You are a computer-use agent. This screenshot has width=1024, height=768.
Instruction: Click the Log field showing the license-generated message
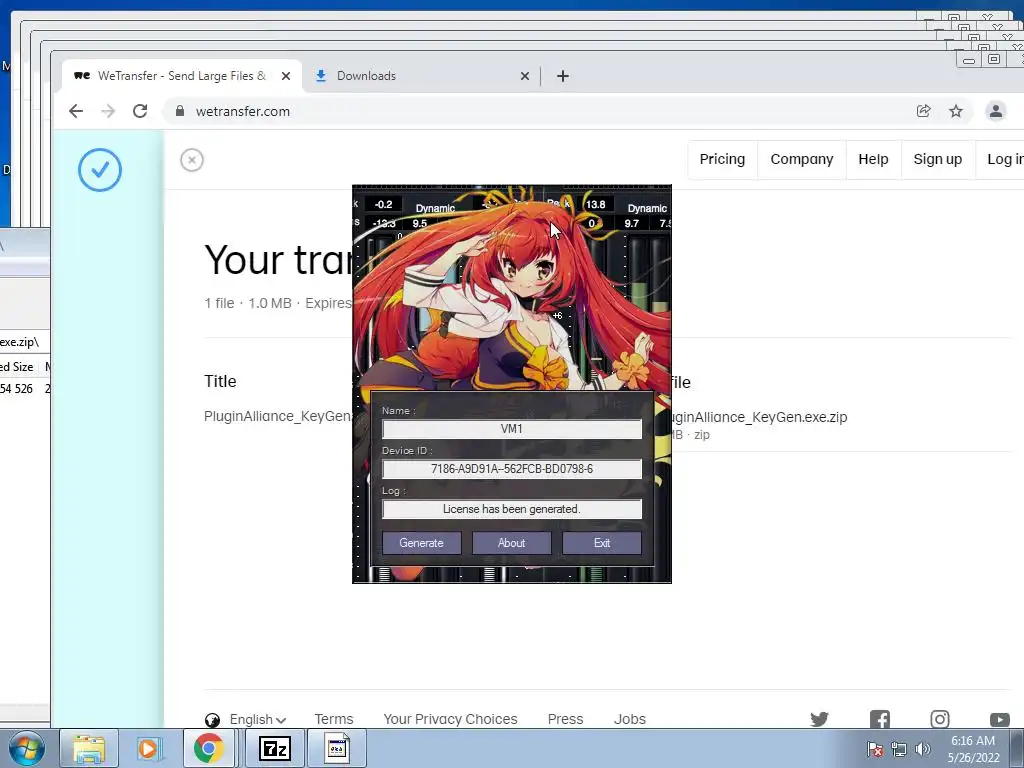tap(511, 509)
